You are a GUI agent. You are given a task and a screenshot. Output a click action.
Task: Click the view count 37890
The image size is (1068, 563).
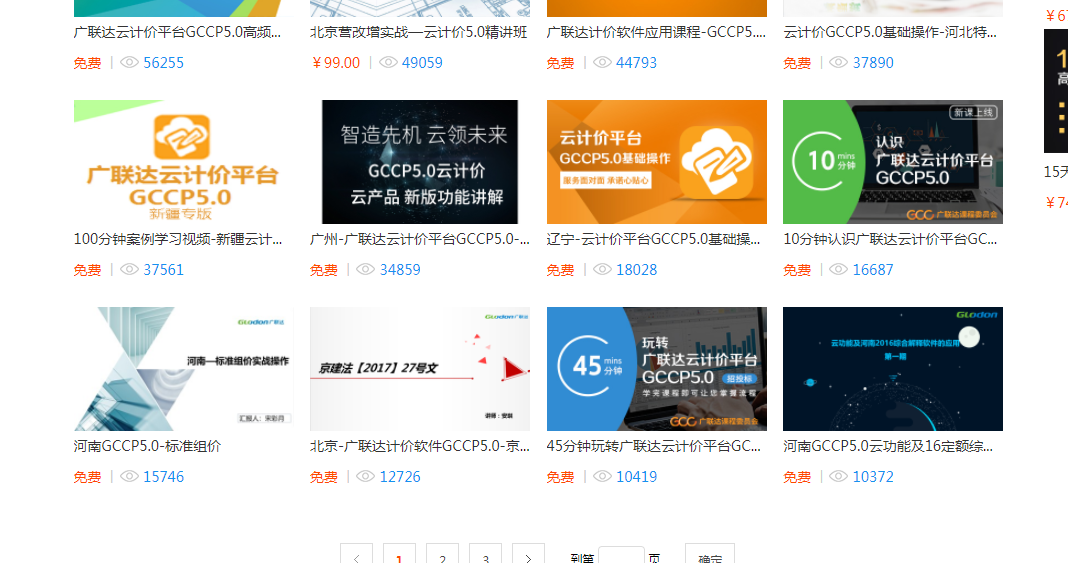873,63
